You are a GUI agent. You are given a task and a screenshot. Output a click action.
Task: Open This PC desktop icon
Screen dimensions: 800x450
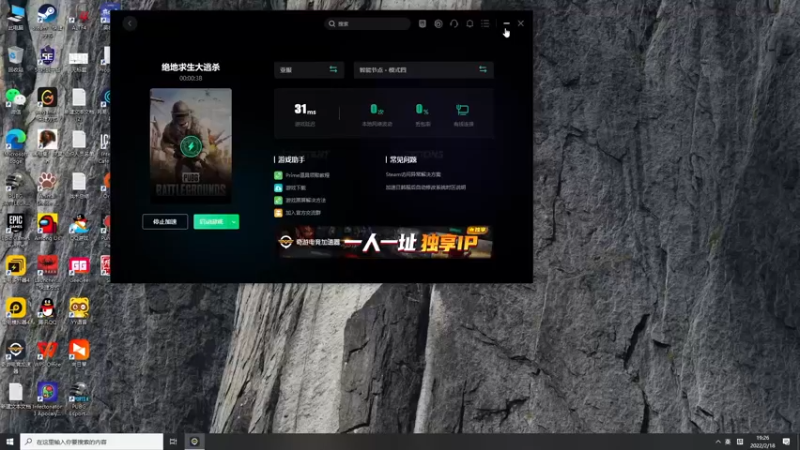15,16
